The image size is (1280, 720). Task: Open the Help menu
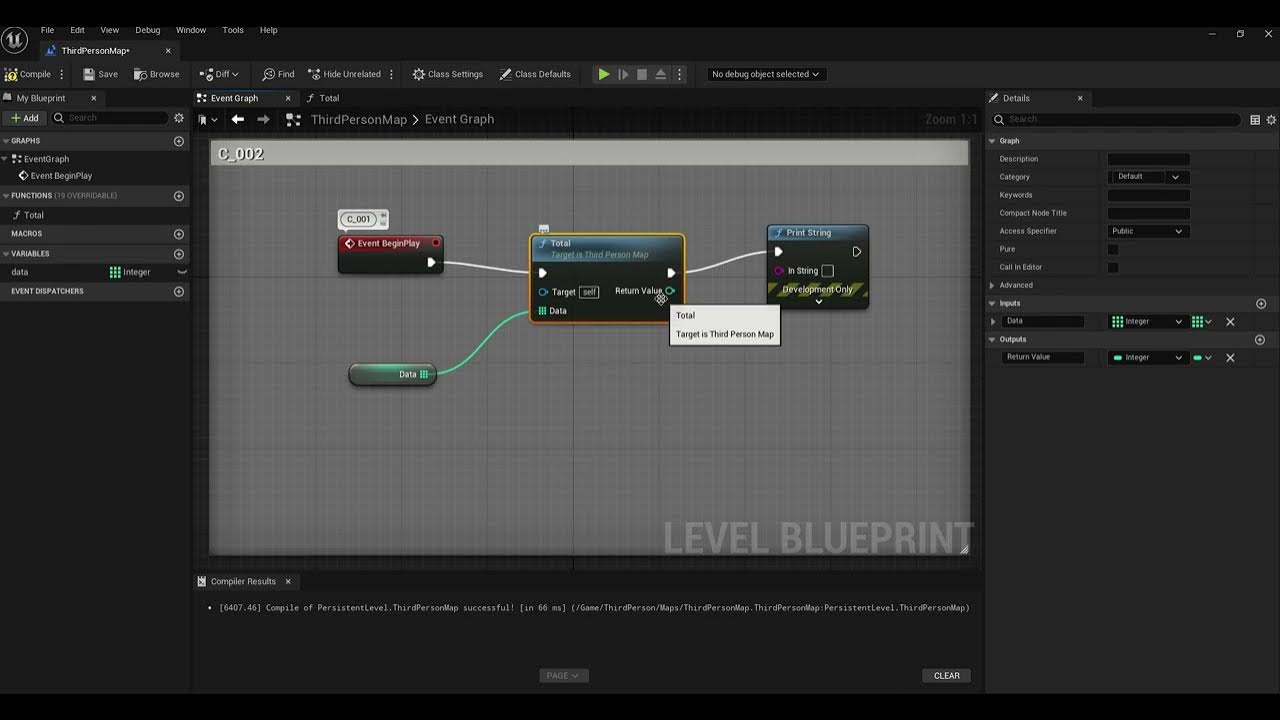(269, 30)
